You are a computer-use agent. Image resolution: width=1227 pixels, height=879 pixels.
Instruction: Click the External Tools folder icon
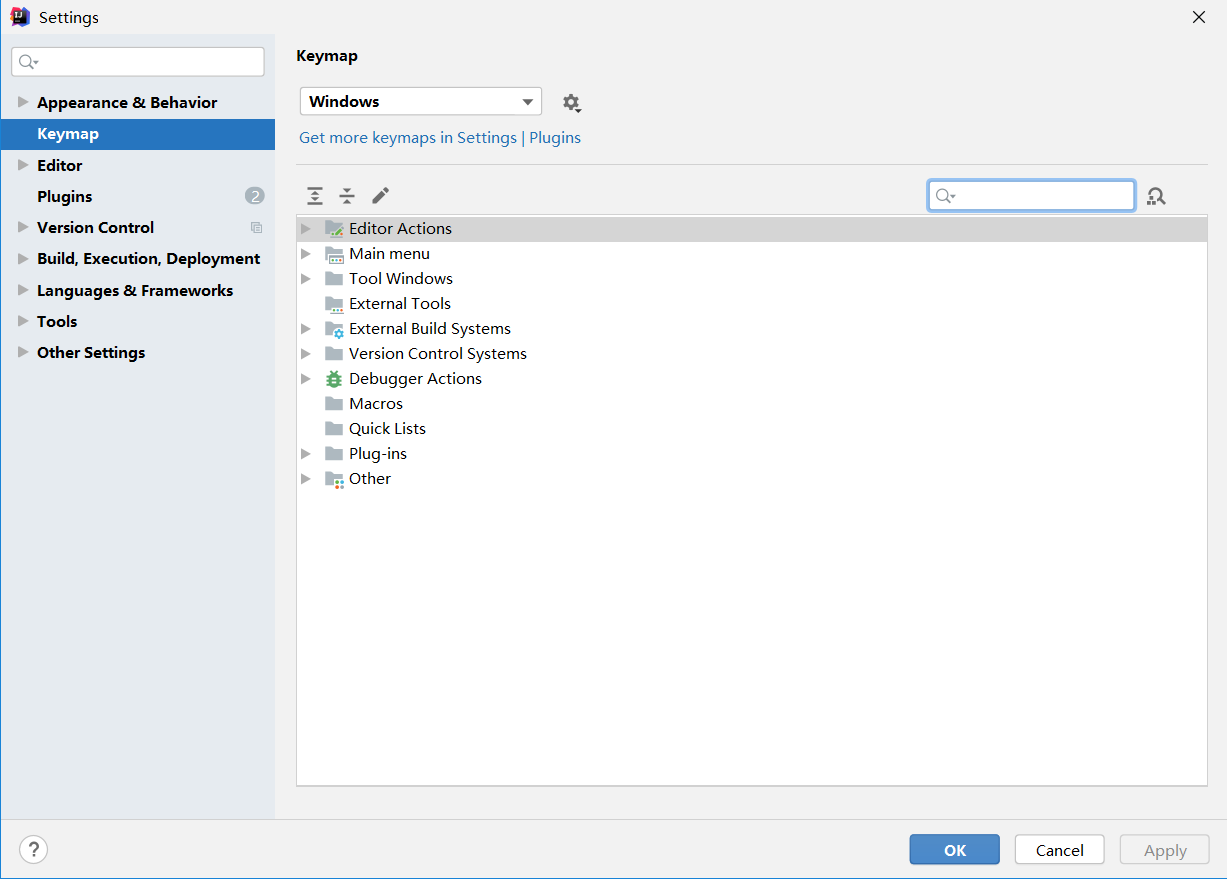pos(334,303)
